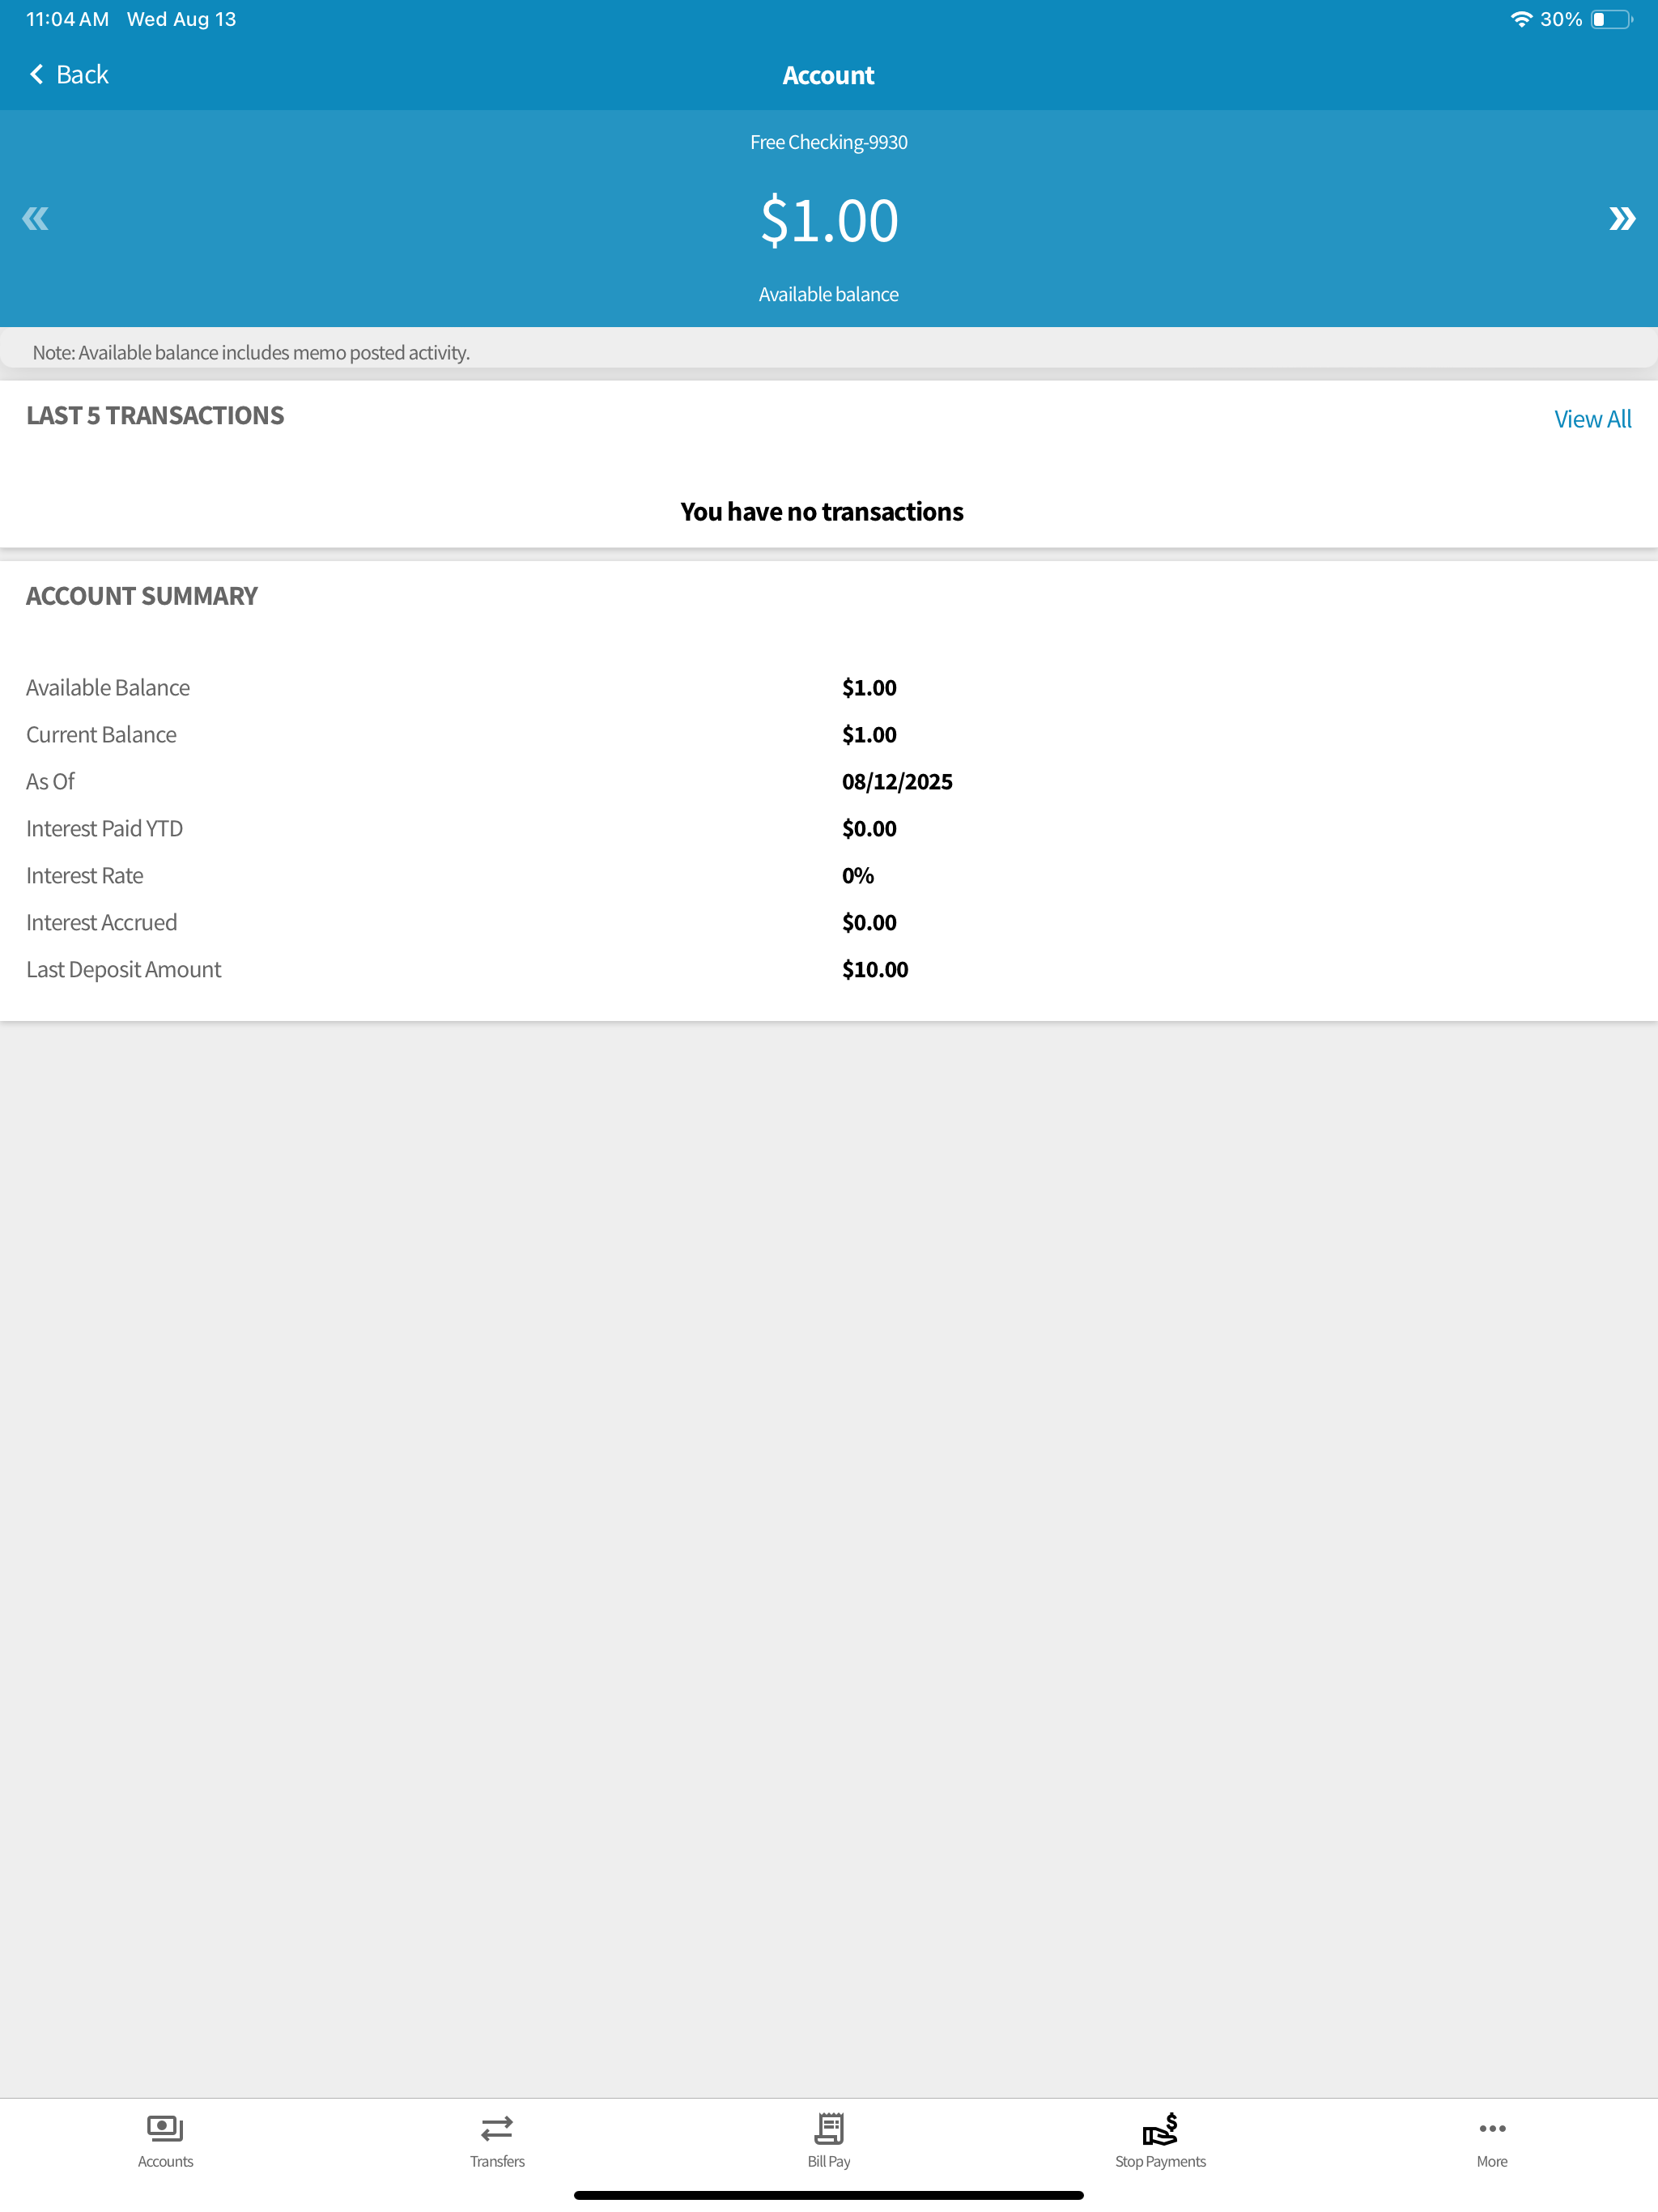Viewport: 1658px width, 2212px height.
Task: Tap the home indicator bar at bottom
Action: [x=829, y=2195]
